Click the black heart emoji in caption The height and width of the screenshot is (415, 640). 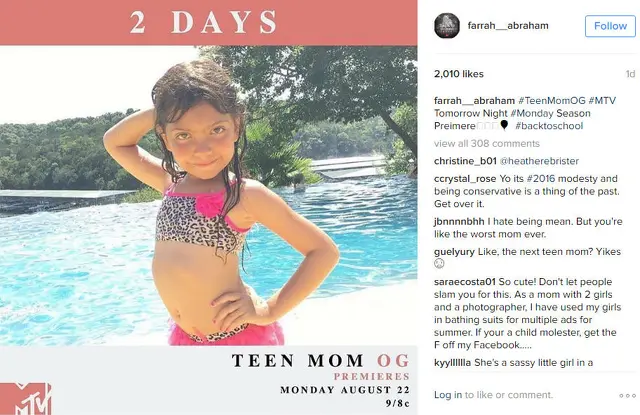click(504, 125)
